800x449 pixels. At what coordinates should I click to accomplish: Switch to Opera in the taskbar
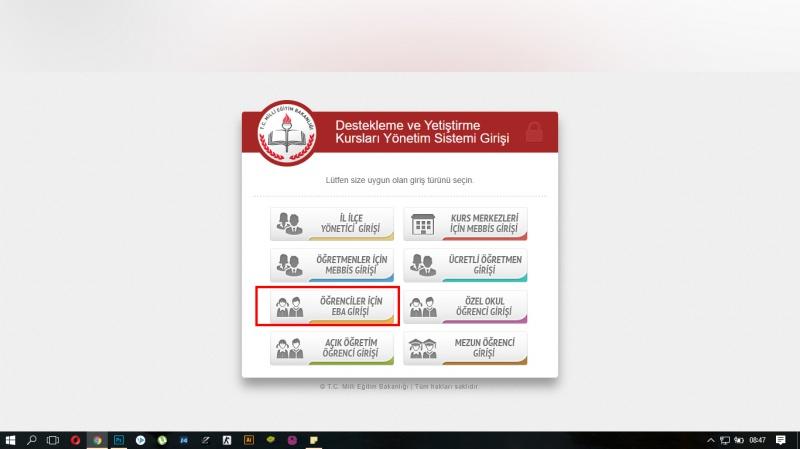pyautogui.click(x=75, y=440)
